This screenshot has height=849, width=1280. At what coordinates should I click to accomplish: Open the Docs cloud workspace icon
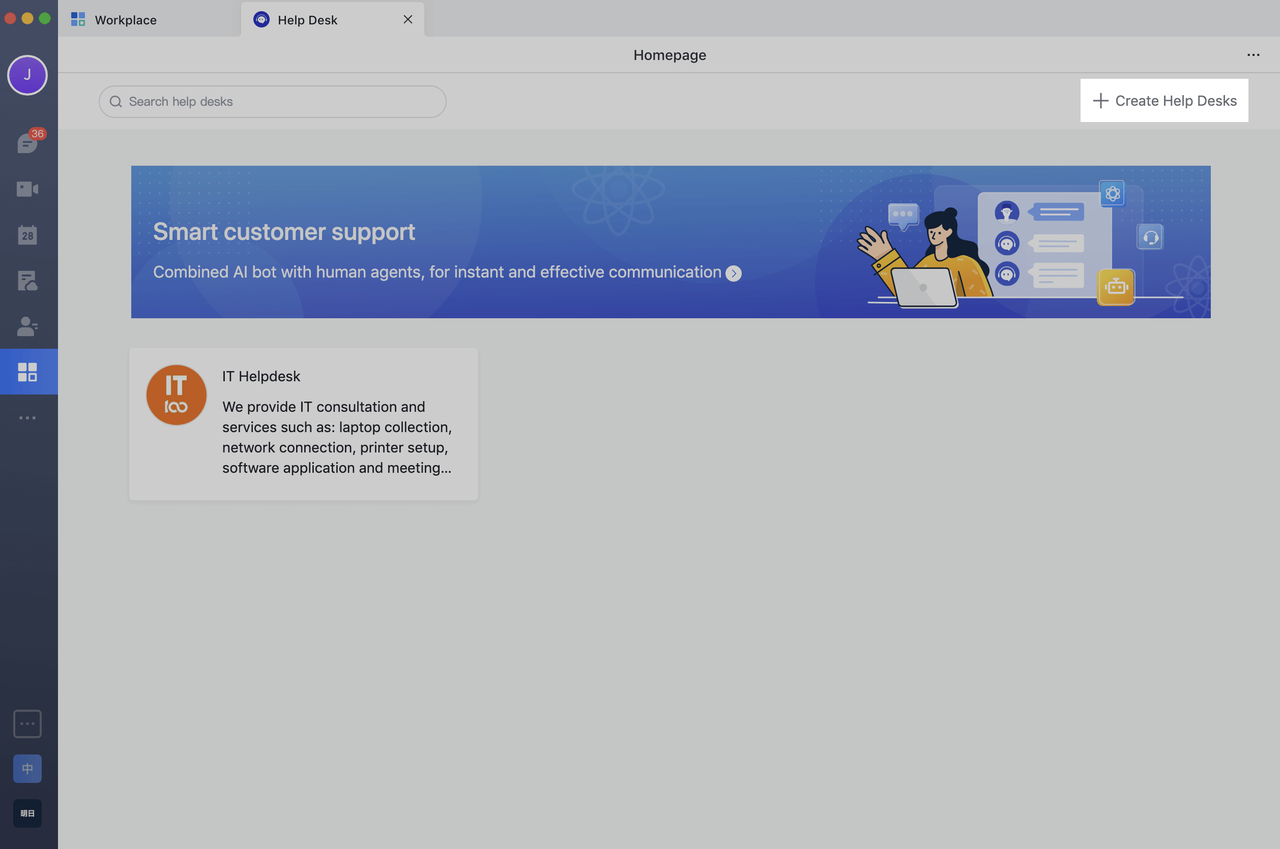click(x=27, y=280)
